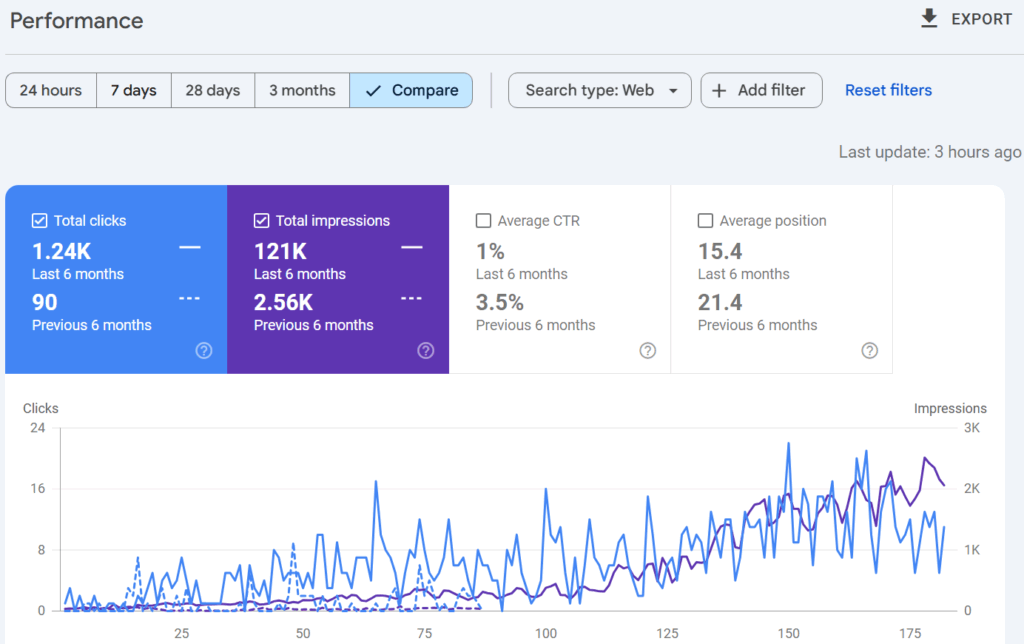Screen dimensions: 1024x644
Task: Click the Total impressions solid line legend
Action: [x=412, y=248]
